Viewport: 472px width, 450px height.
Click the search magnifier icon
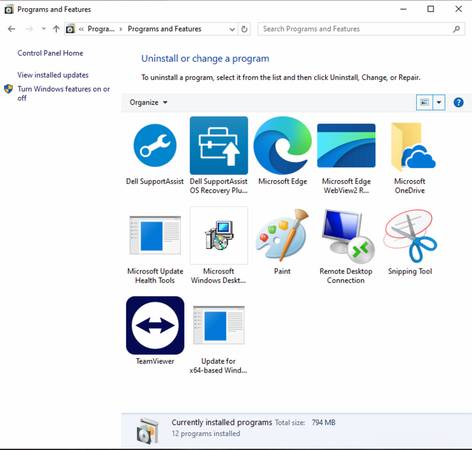456,29
